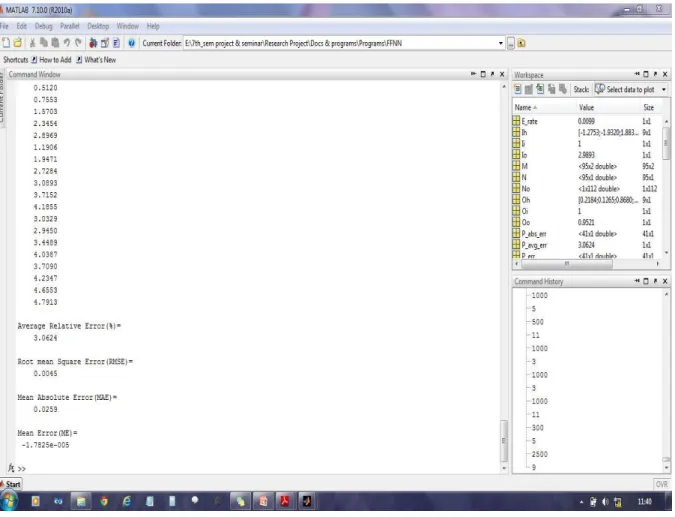The image size is (675, 517).
Task: Click the Save workspace icon
Action: (551, 89)
